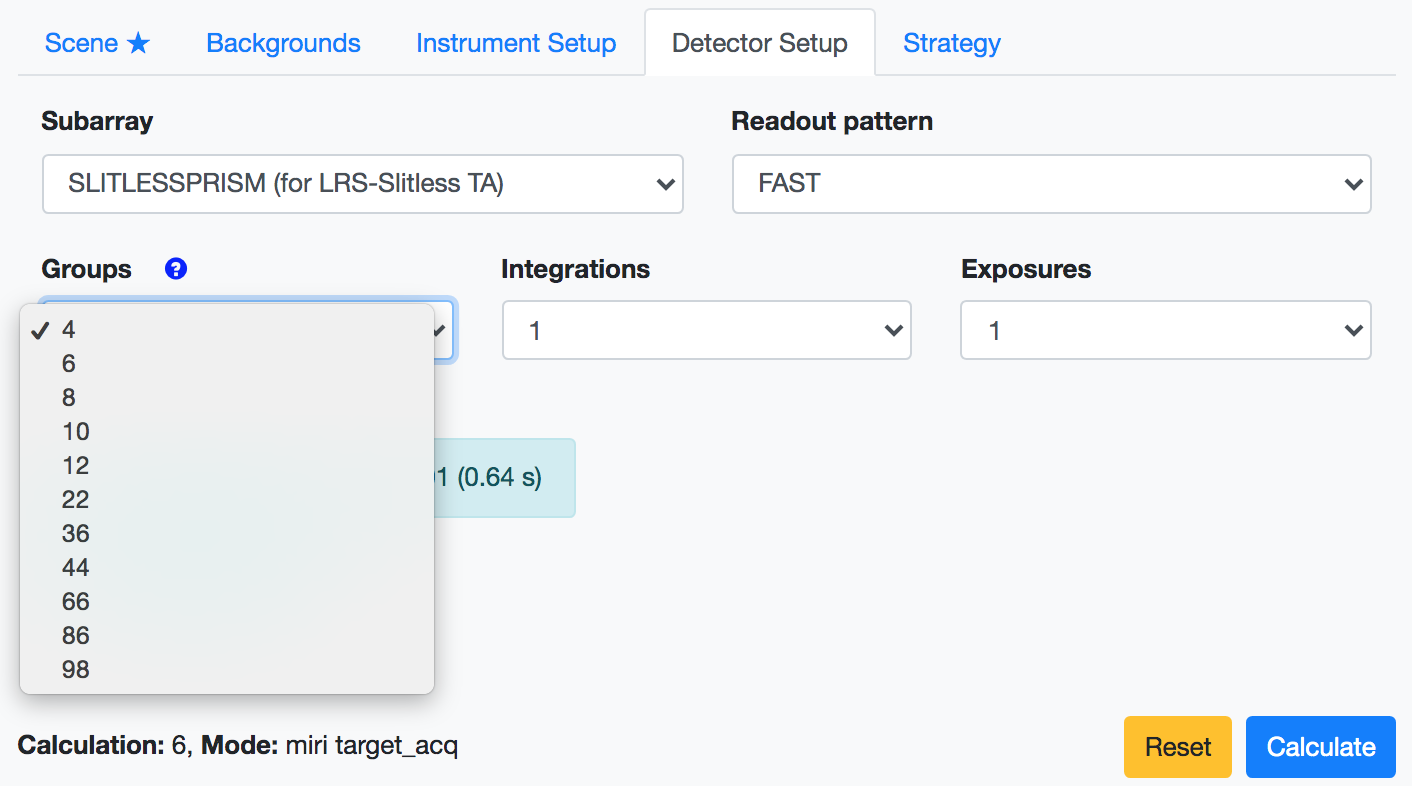The width and height of the screenshot is (1412, 786).
Task: Open the Exposures dropdown
Action: (1165, 330)
